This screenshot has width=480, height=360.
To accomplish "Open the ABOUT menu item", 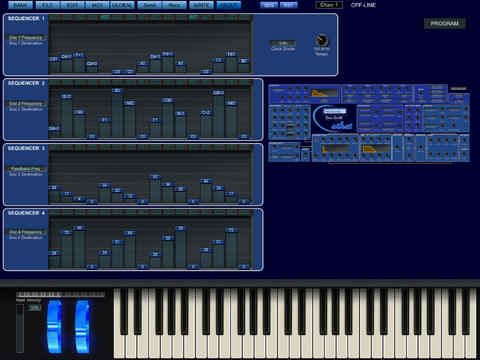I will click(229, 5).
